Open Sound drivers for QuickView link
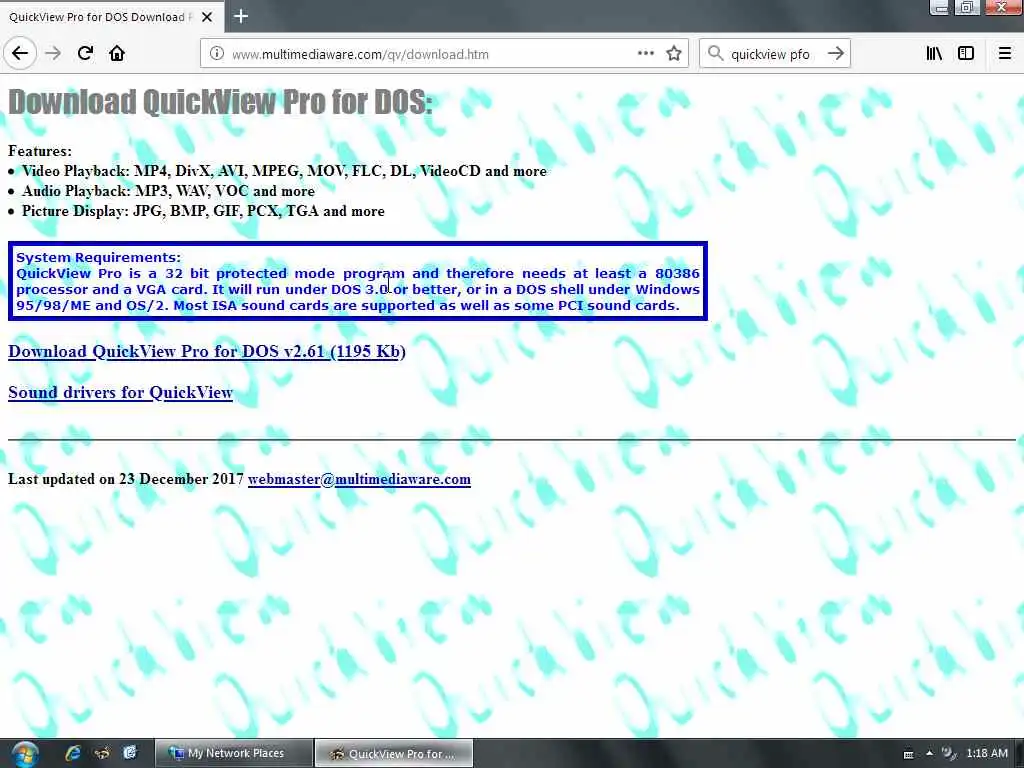 (120, 392)
